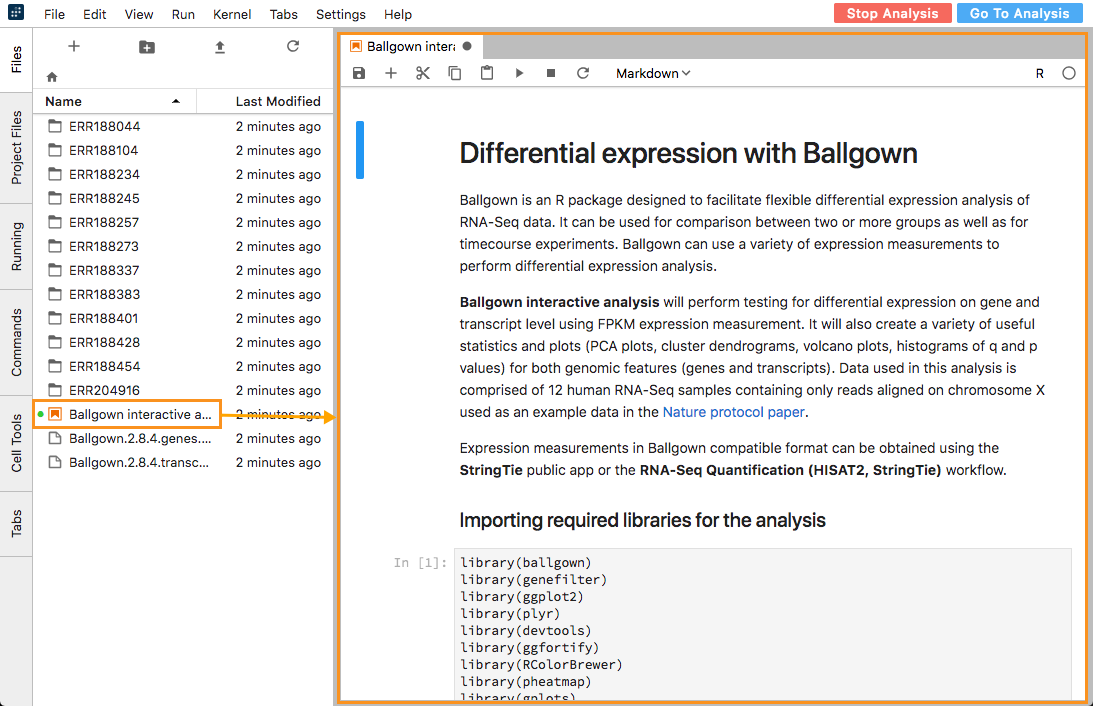This screenshot has height=706, width=1093.
Task: Cut the selected cell with the scissors icon
Action: click(x=423, y=73)
